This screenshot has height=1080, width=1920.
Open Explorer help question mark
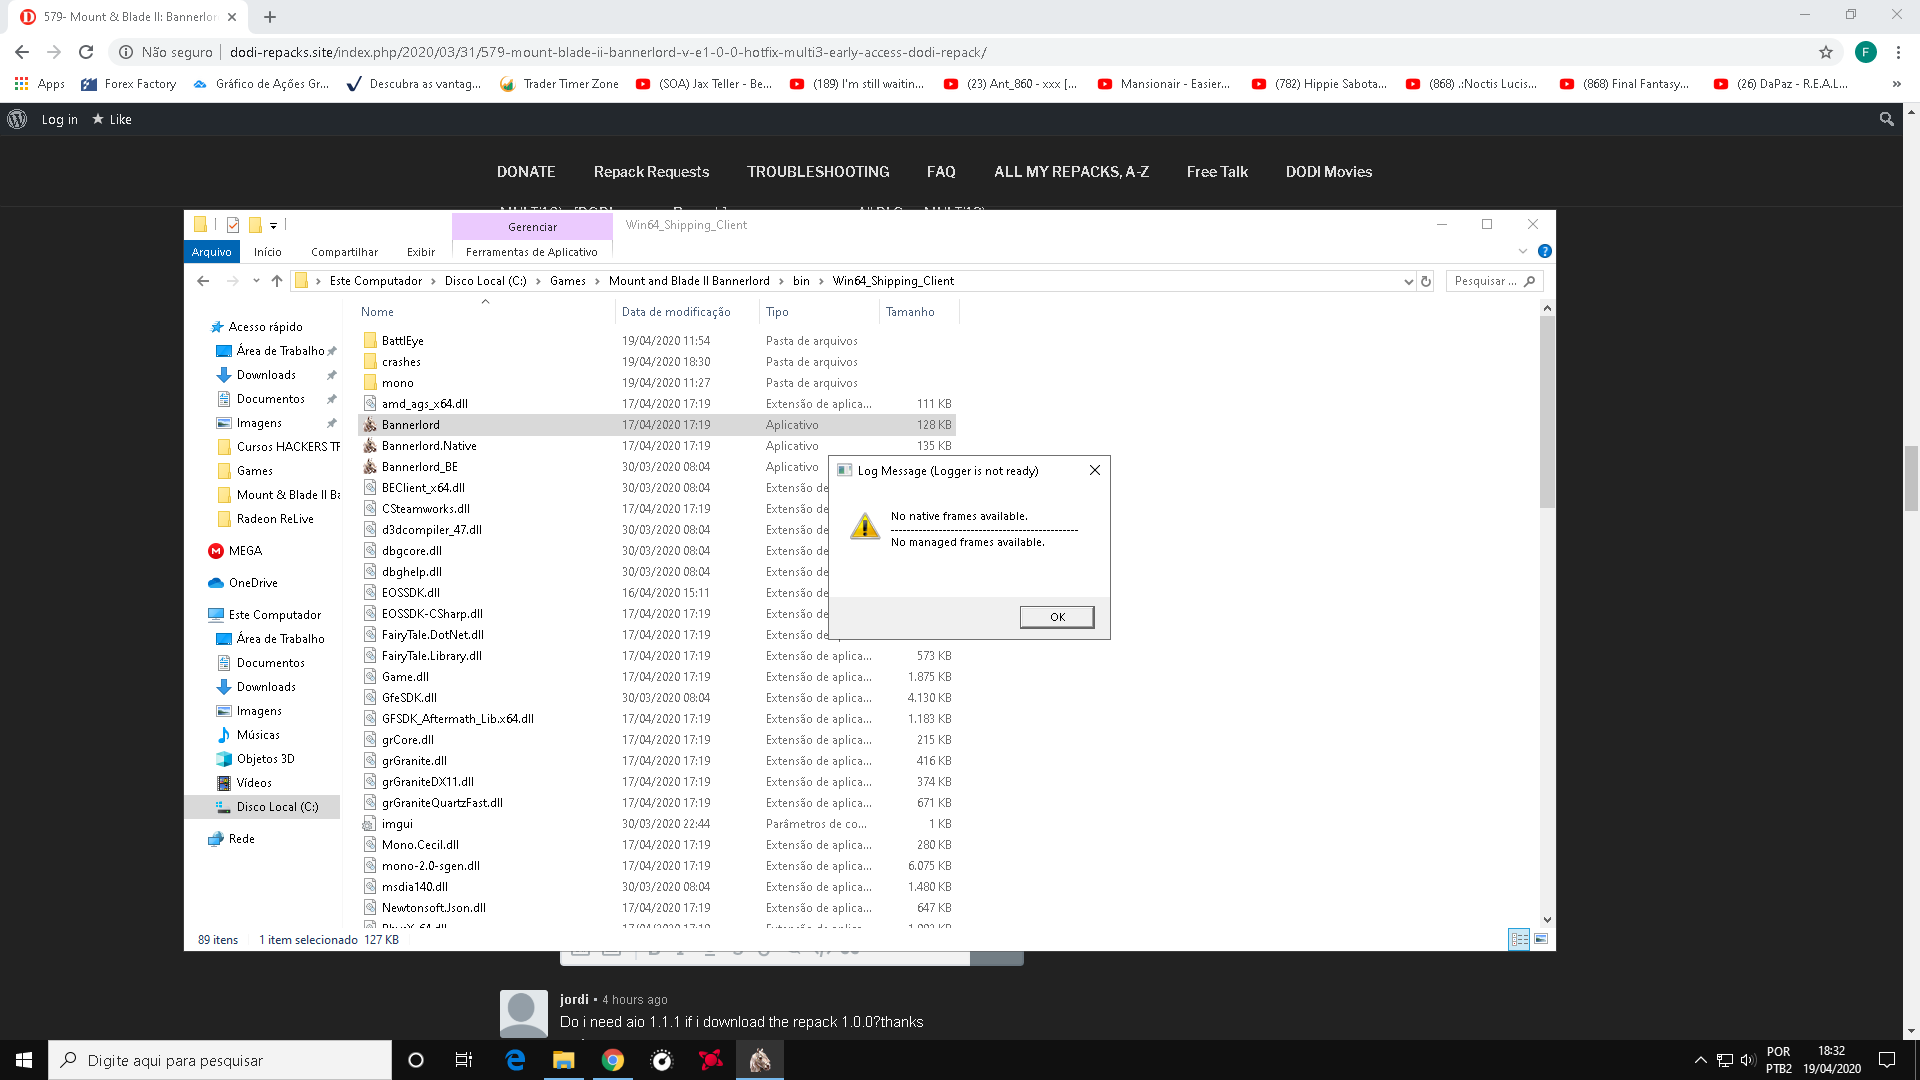coord(1544,251)
